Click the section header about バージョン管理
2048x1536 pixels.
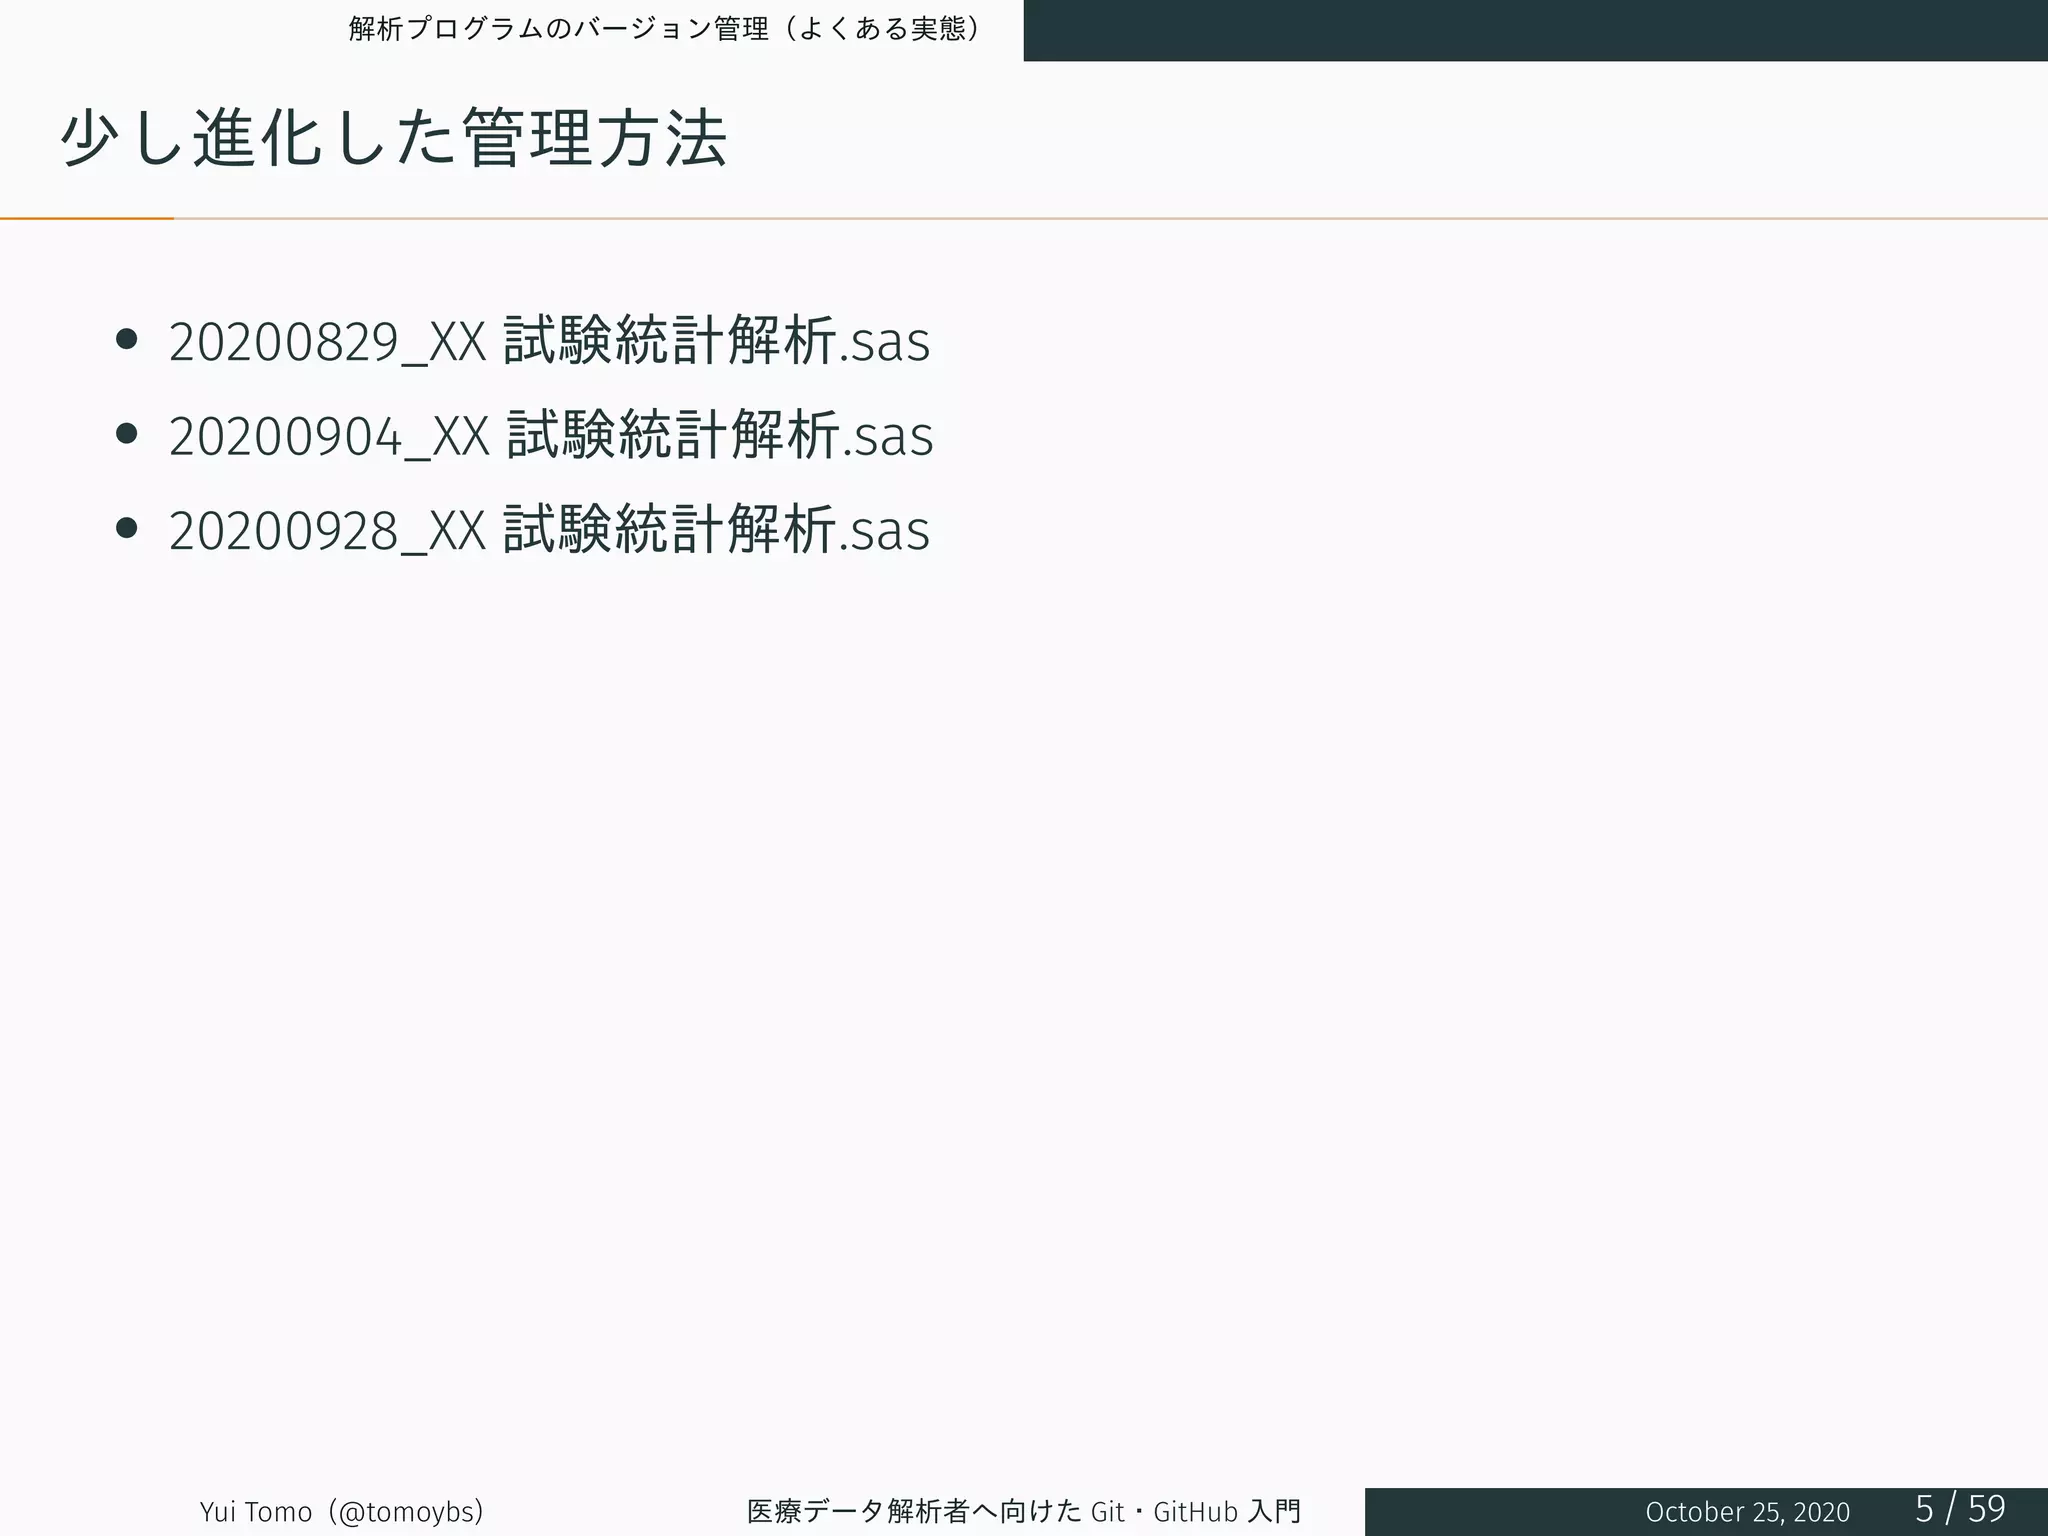pyautogui.click(x=664, y=29)
